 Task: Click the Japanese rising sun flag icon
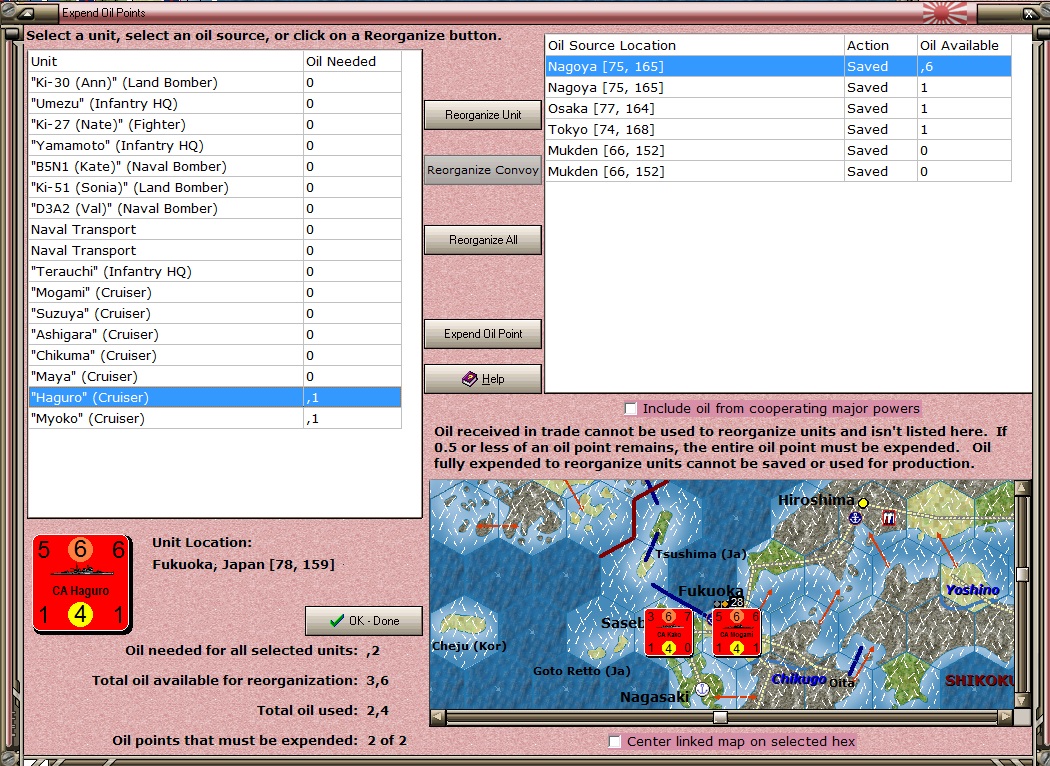tap(945, 12)
